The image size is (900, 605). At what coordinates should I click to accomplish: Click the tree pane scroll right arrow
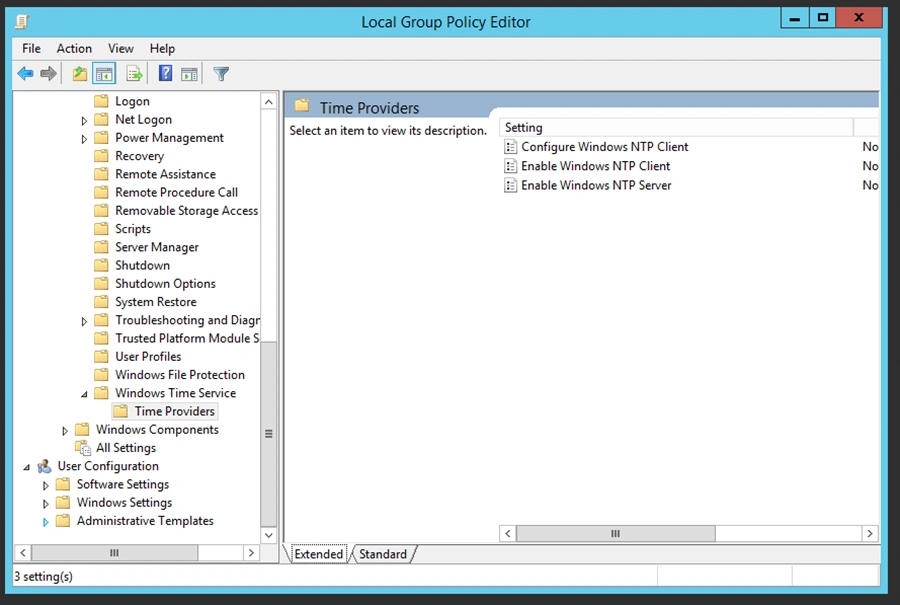pos(251,553)
